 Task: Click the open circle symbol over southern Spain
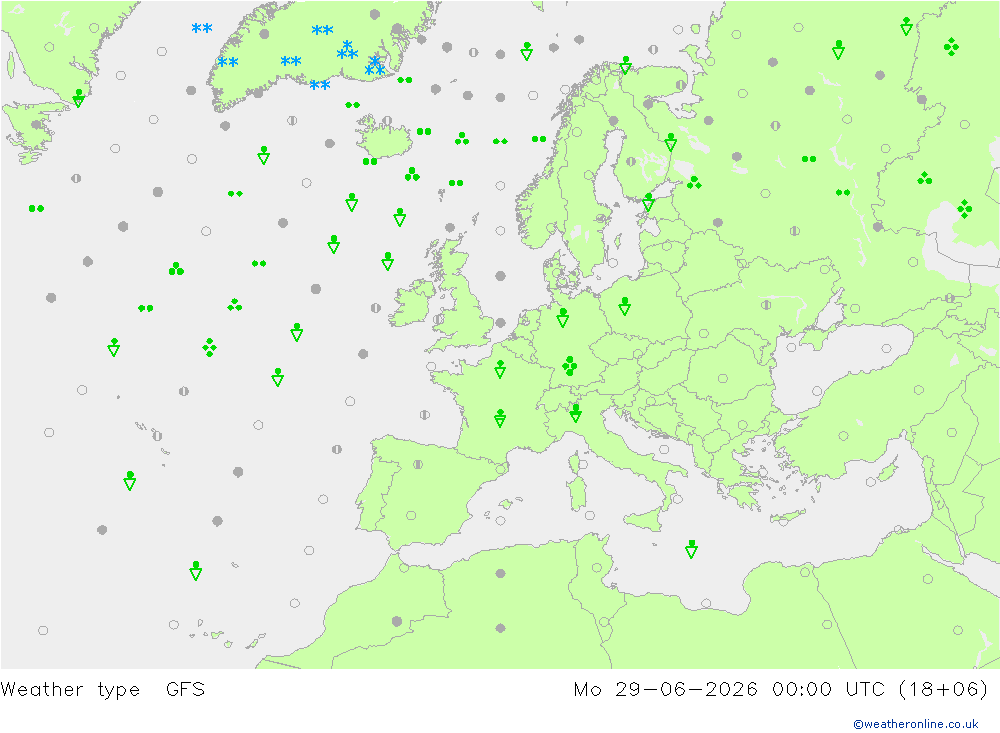411,515
